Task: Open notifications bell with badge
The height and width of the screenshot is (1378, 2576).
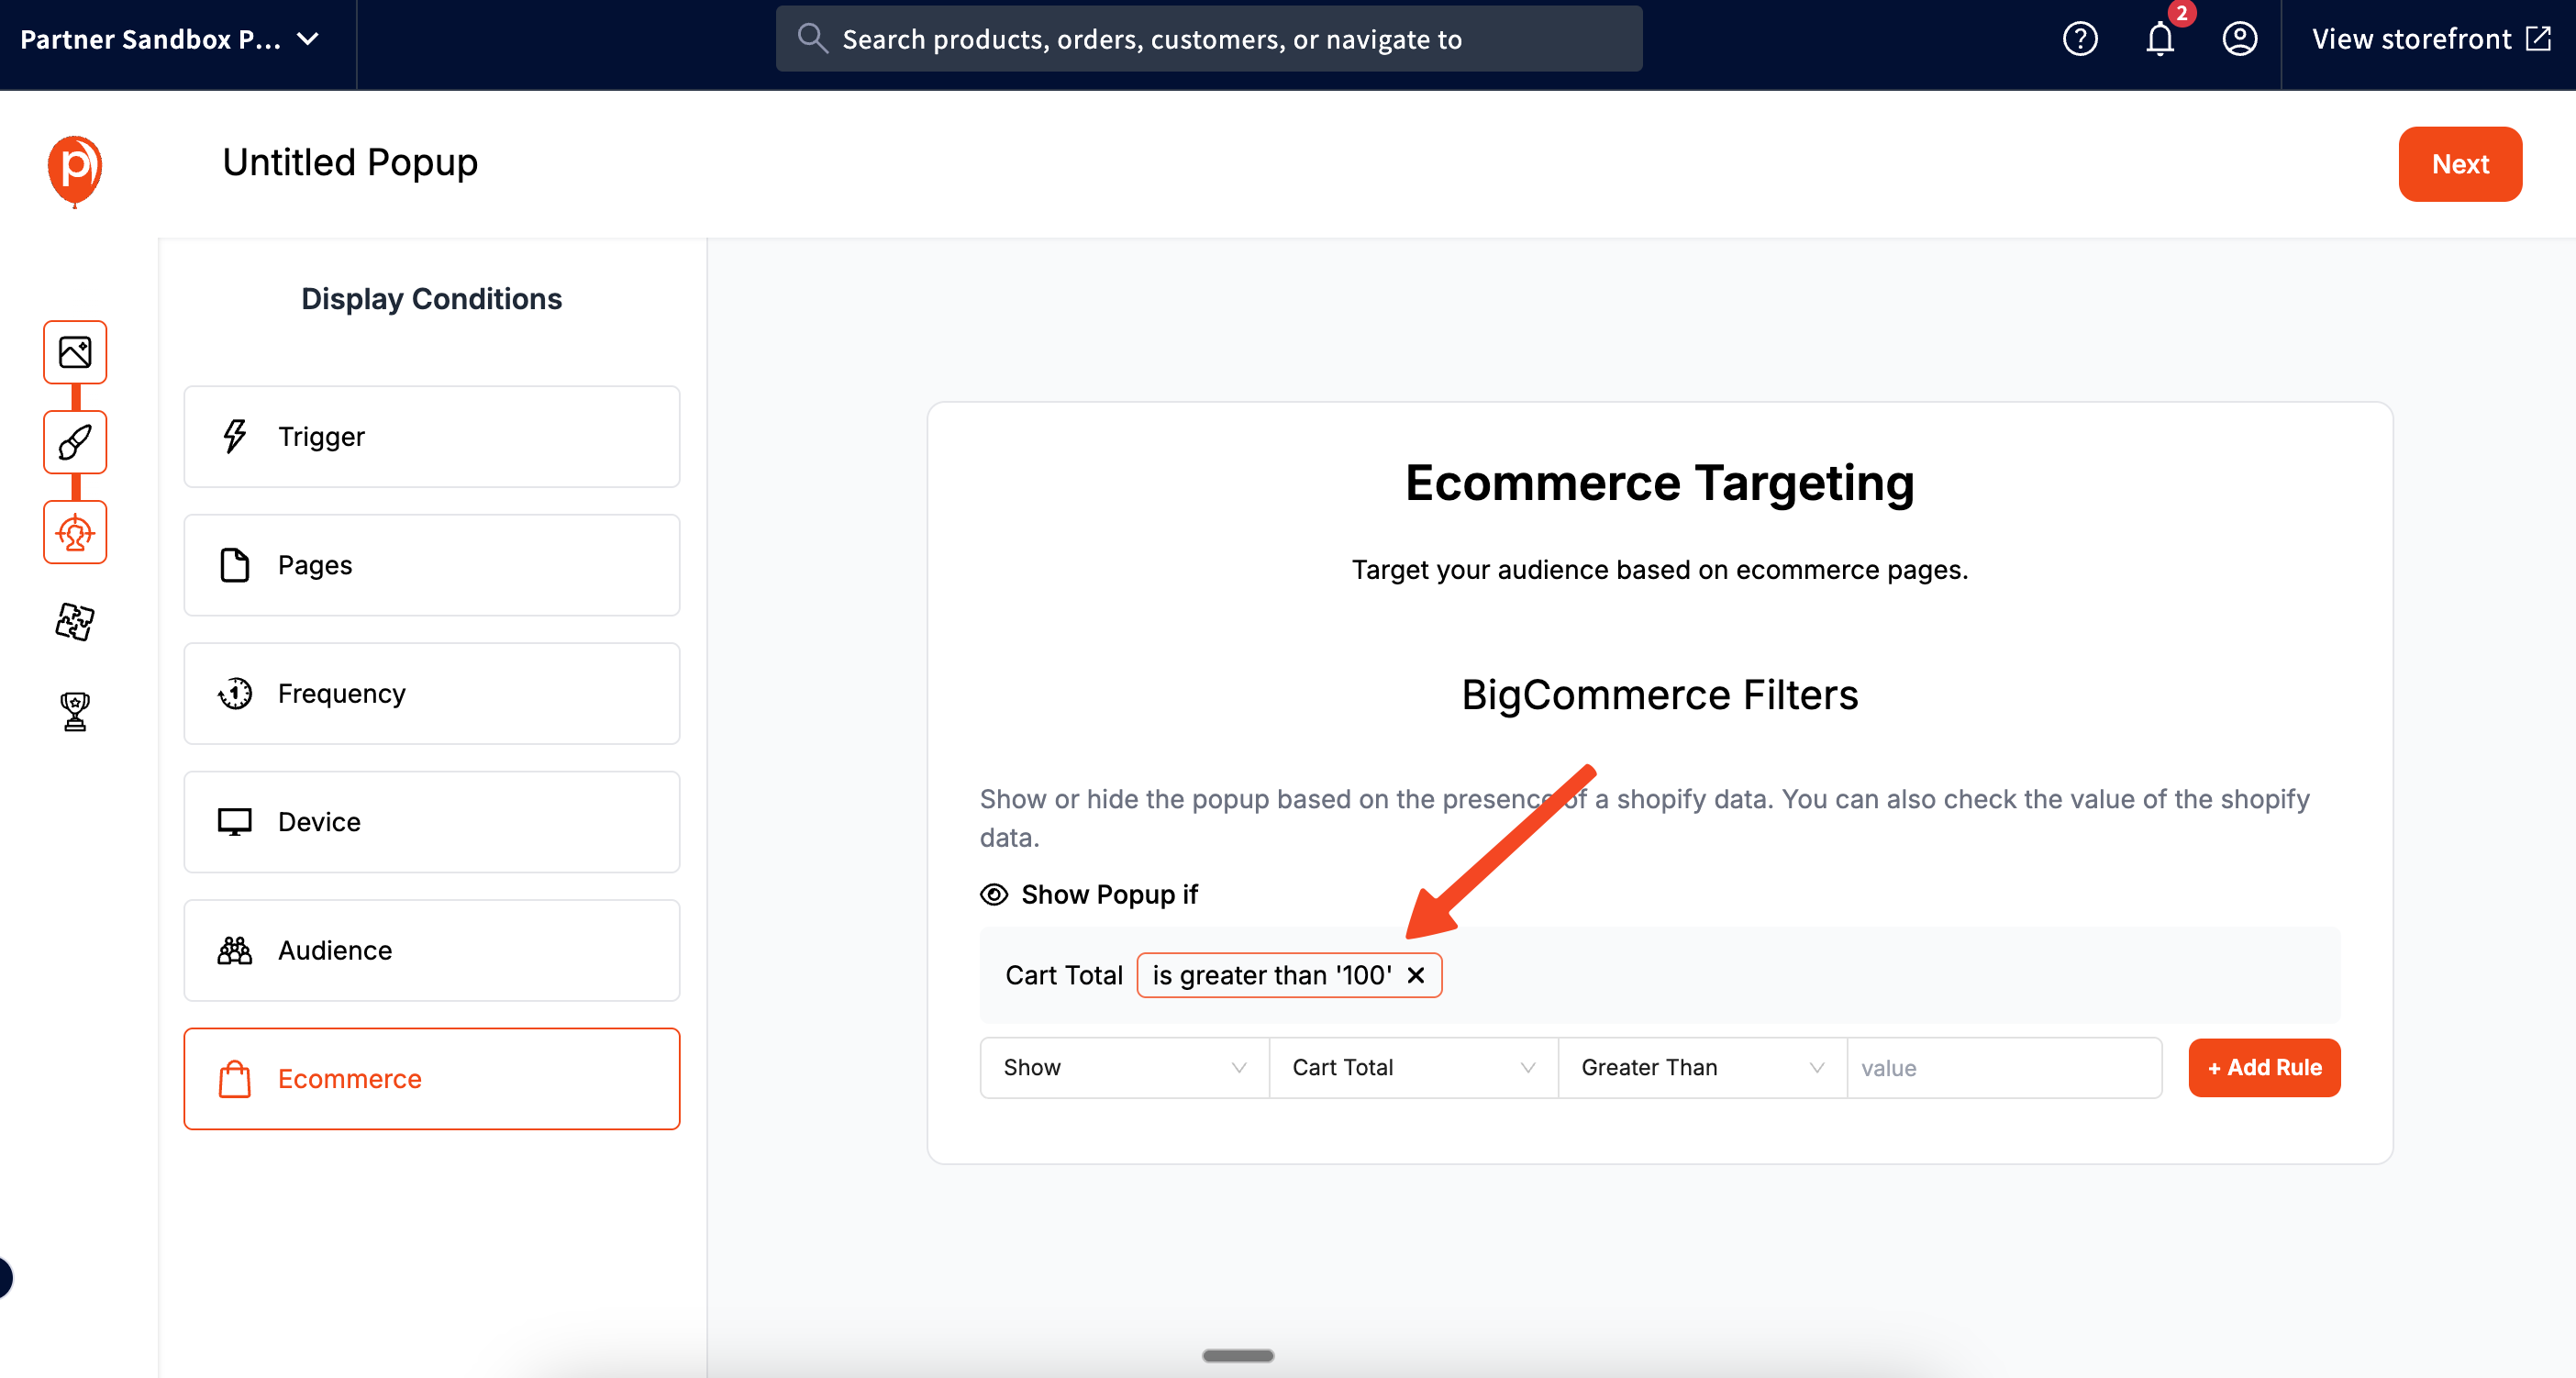Action: 2159,39
